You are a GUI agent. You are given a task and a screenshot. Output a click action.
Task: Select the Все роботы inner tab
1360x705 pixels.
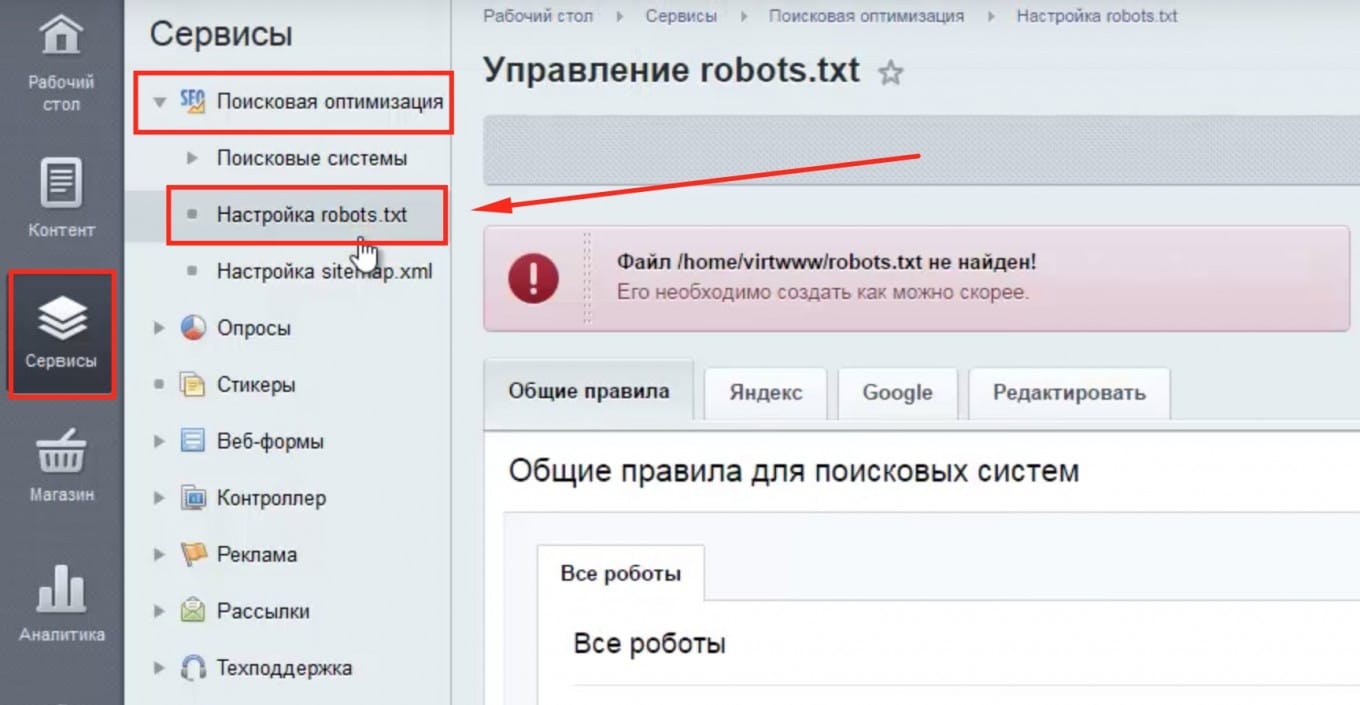(620, 574)
